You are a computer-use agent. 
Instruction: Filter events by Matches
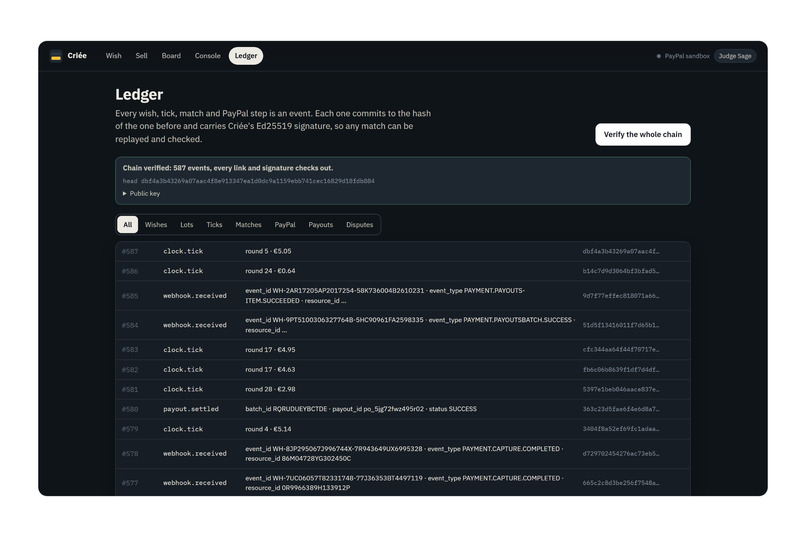coord(248,225)
